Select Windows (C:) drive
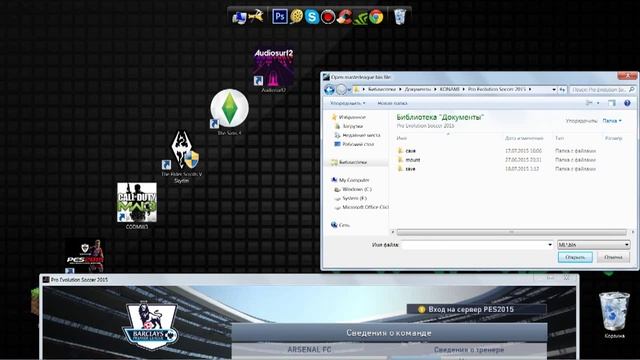The width and height of the screenshot is (640, 360). click(x=357, y=189)
